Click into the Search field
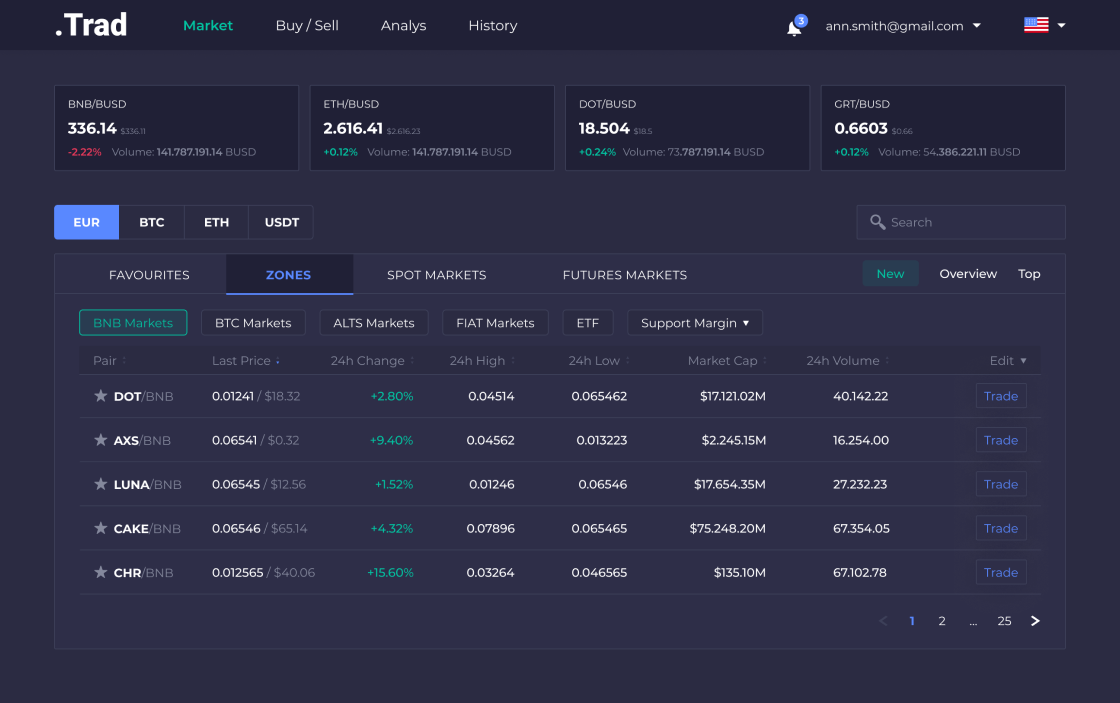Viewport: 1120px width, 703px height. tap(970, 222)
